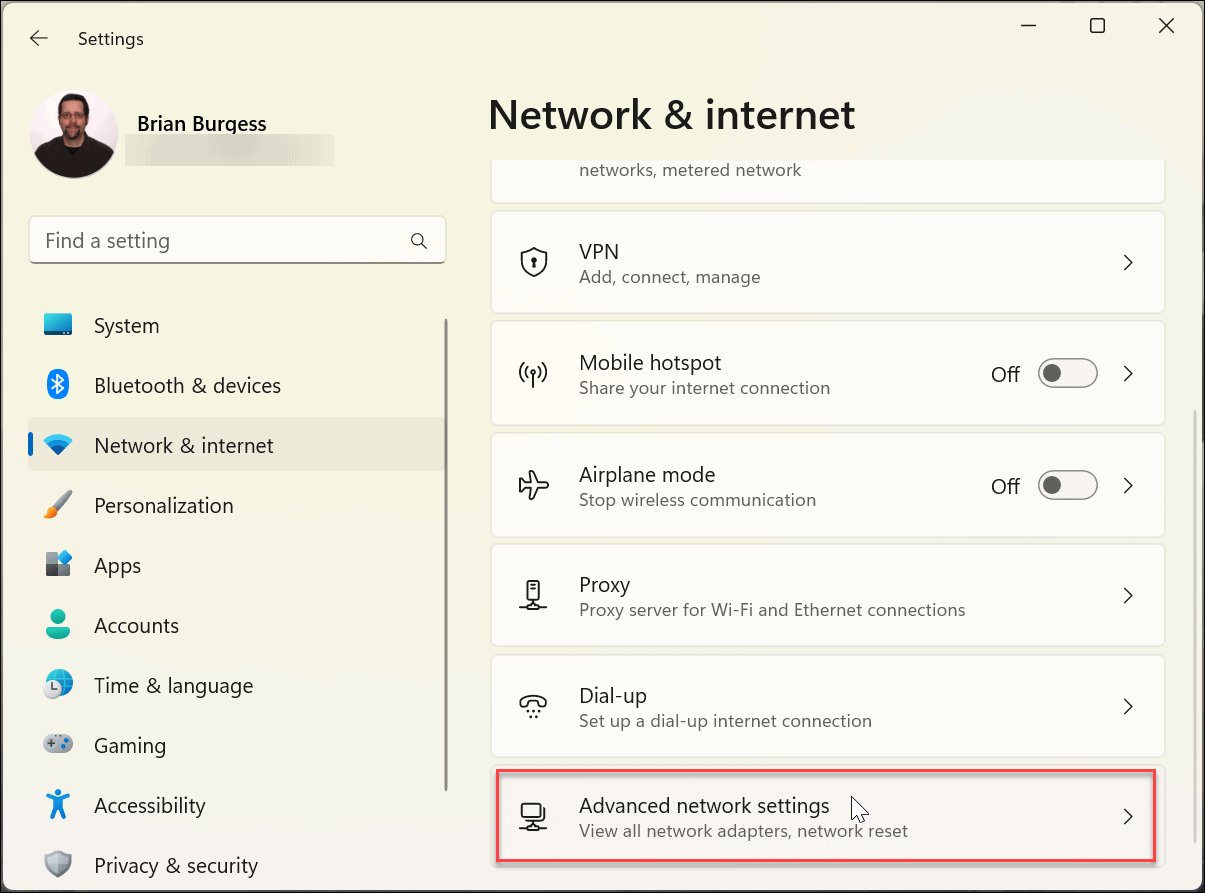
Task: Open Privacy & security section
Action: (x=176, y=865)
